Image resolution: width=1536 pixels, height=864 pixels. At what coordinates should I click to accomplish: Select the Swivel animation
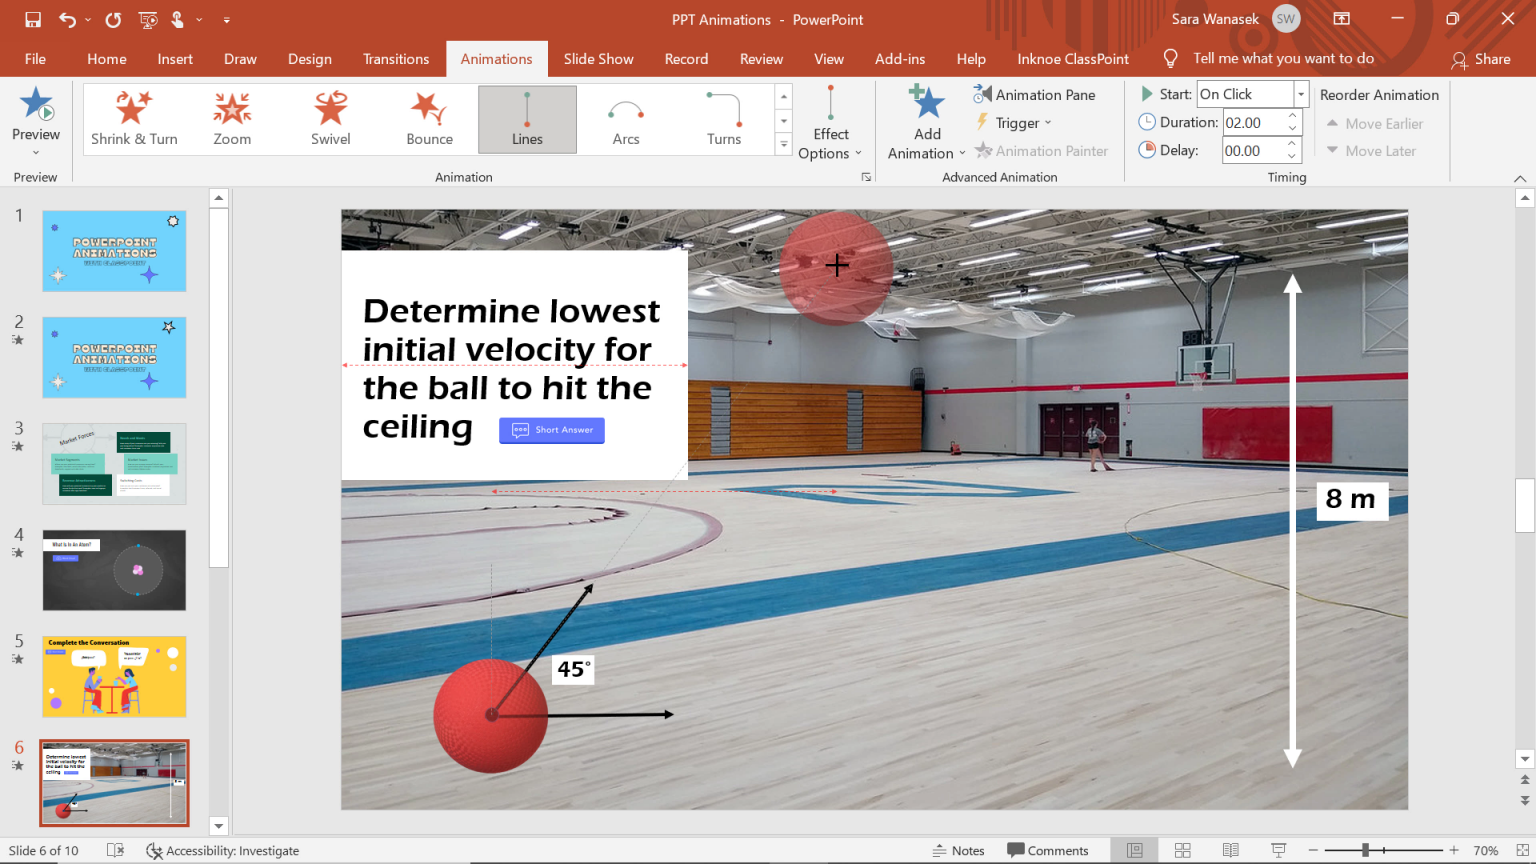tap(330, 119)
